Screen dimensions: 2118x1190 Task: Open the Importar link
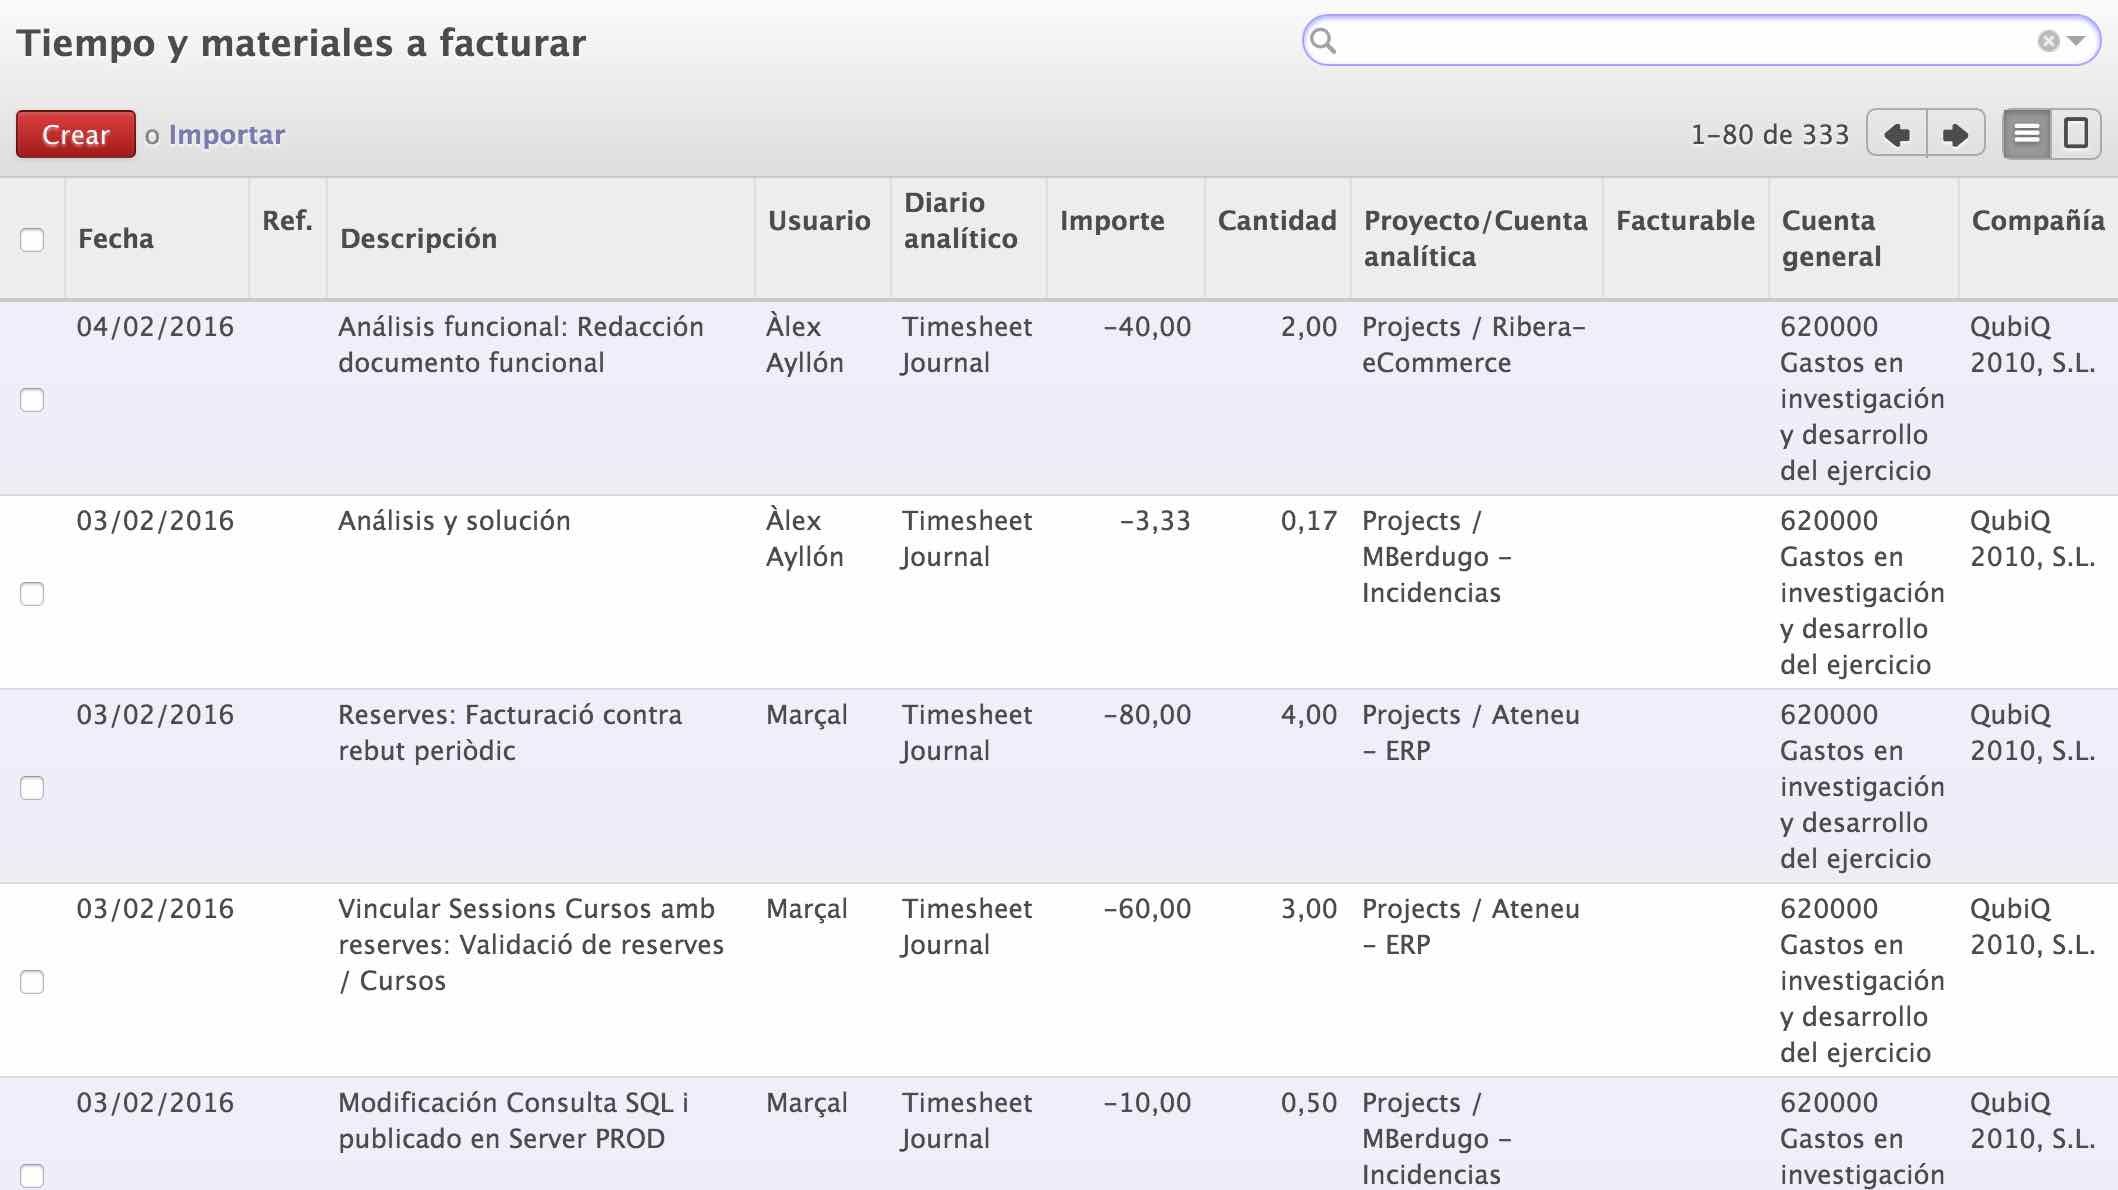point(226,135)
